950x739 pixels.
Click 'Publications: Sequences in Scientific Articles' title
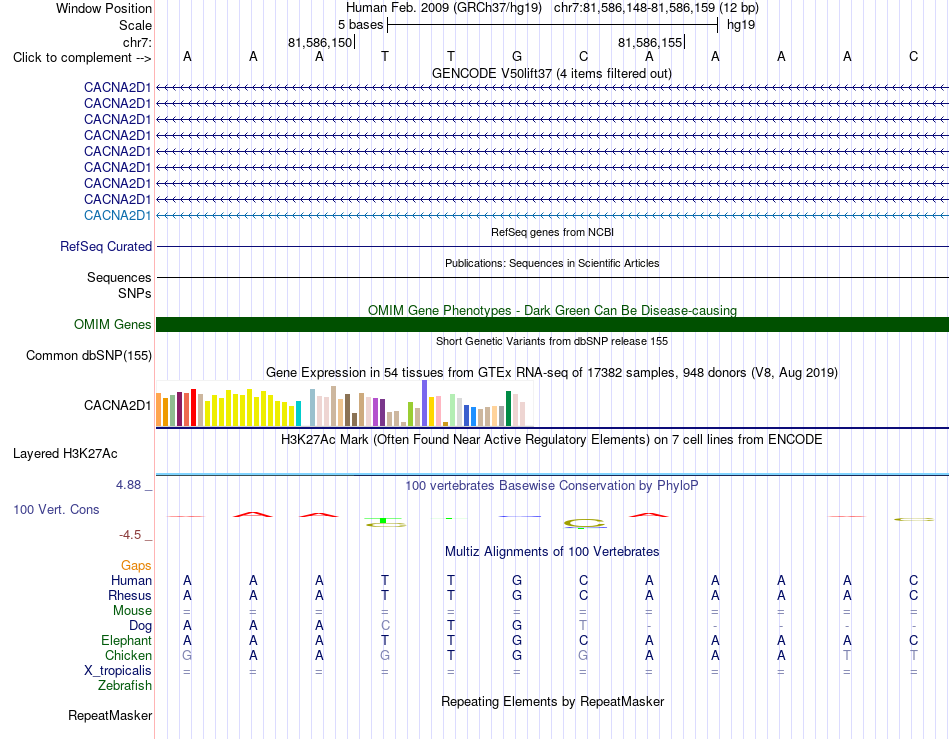click(552, 263)
